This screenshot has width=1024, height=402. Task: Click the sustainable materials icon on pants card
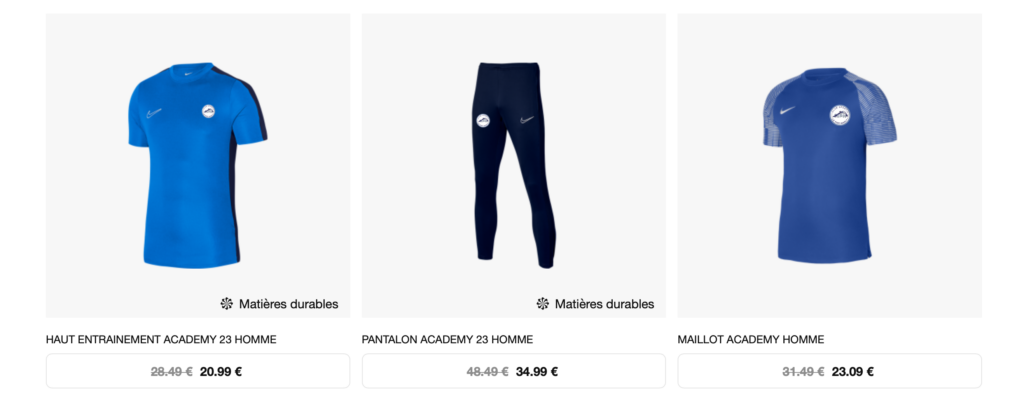tap(543, 303)
